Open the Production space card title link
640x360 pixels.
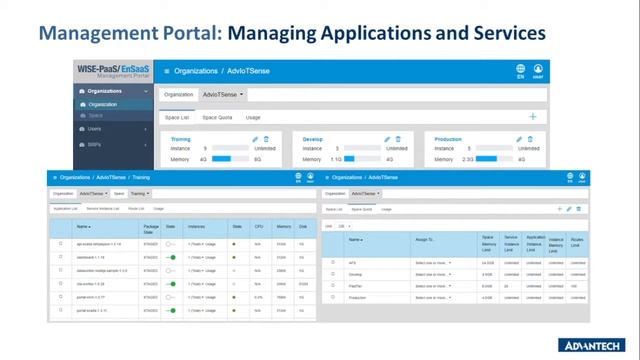tap(448, 139)
